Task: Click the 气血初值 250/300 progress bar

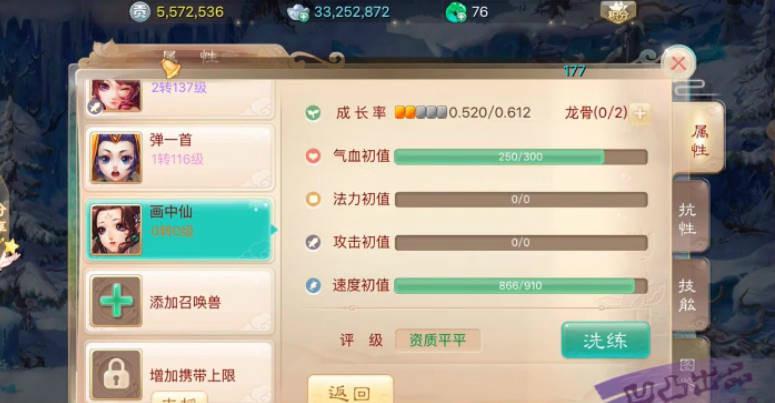Action: coord(521,157)
